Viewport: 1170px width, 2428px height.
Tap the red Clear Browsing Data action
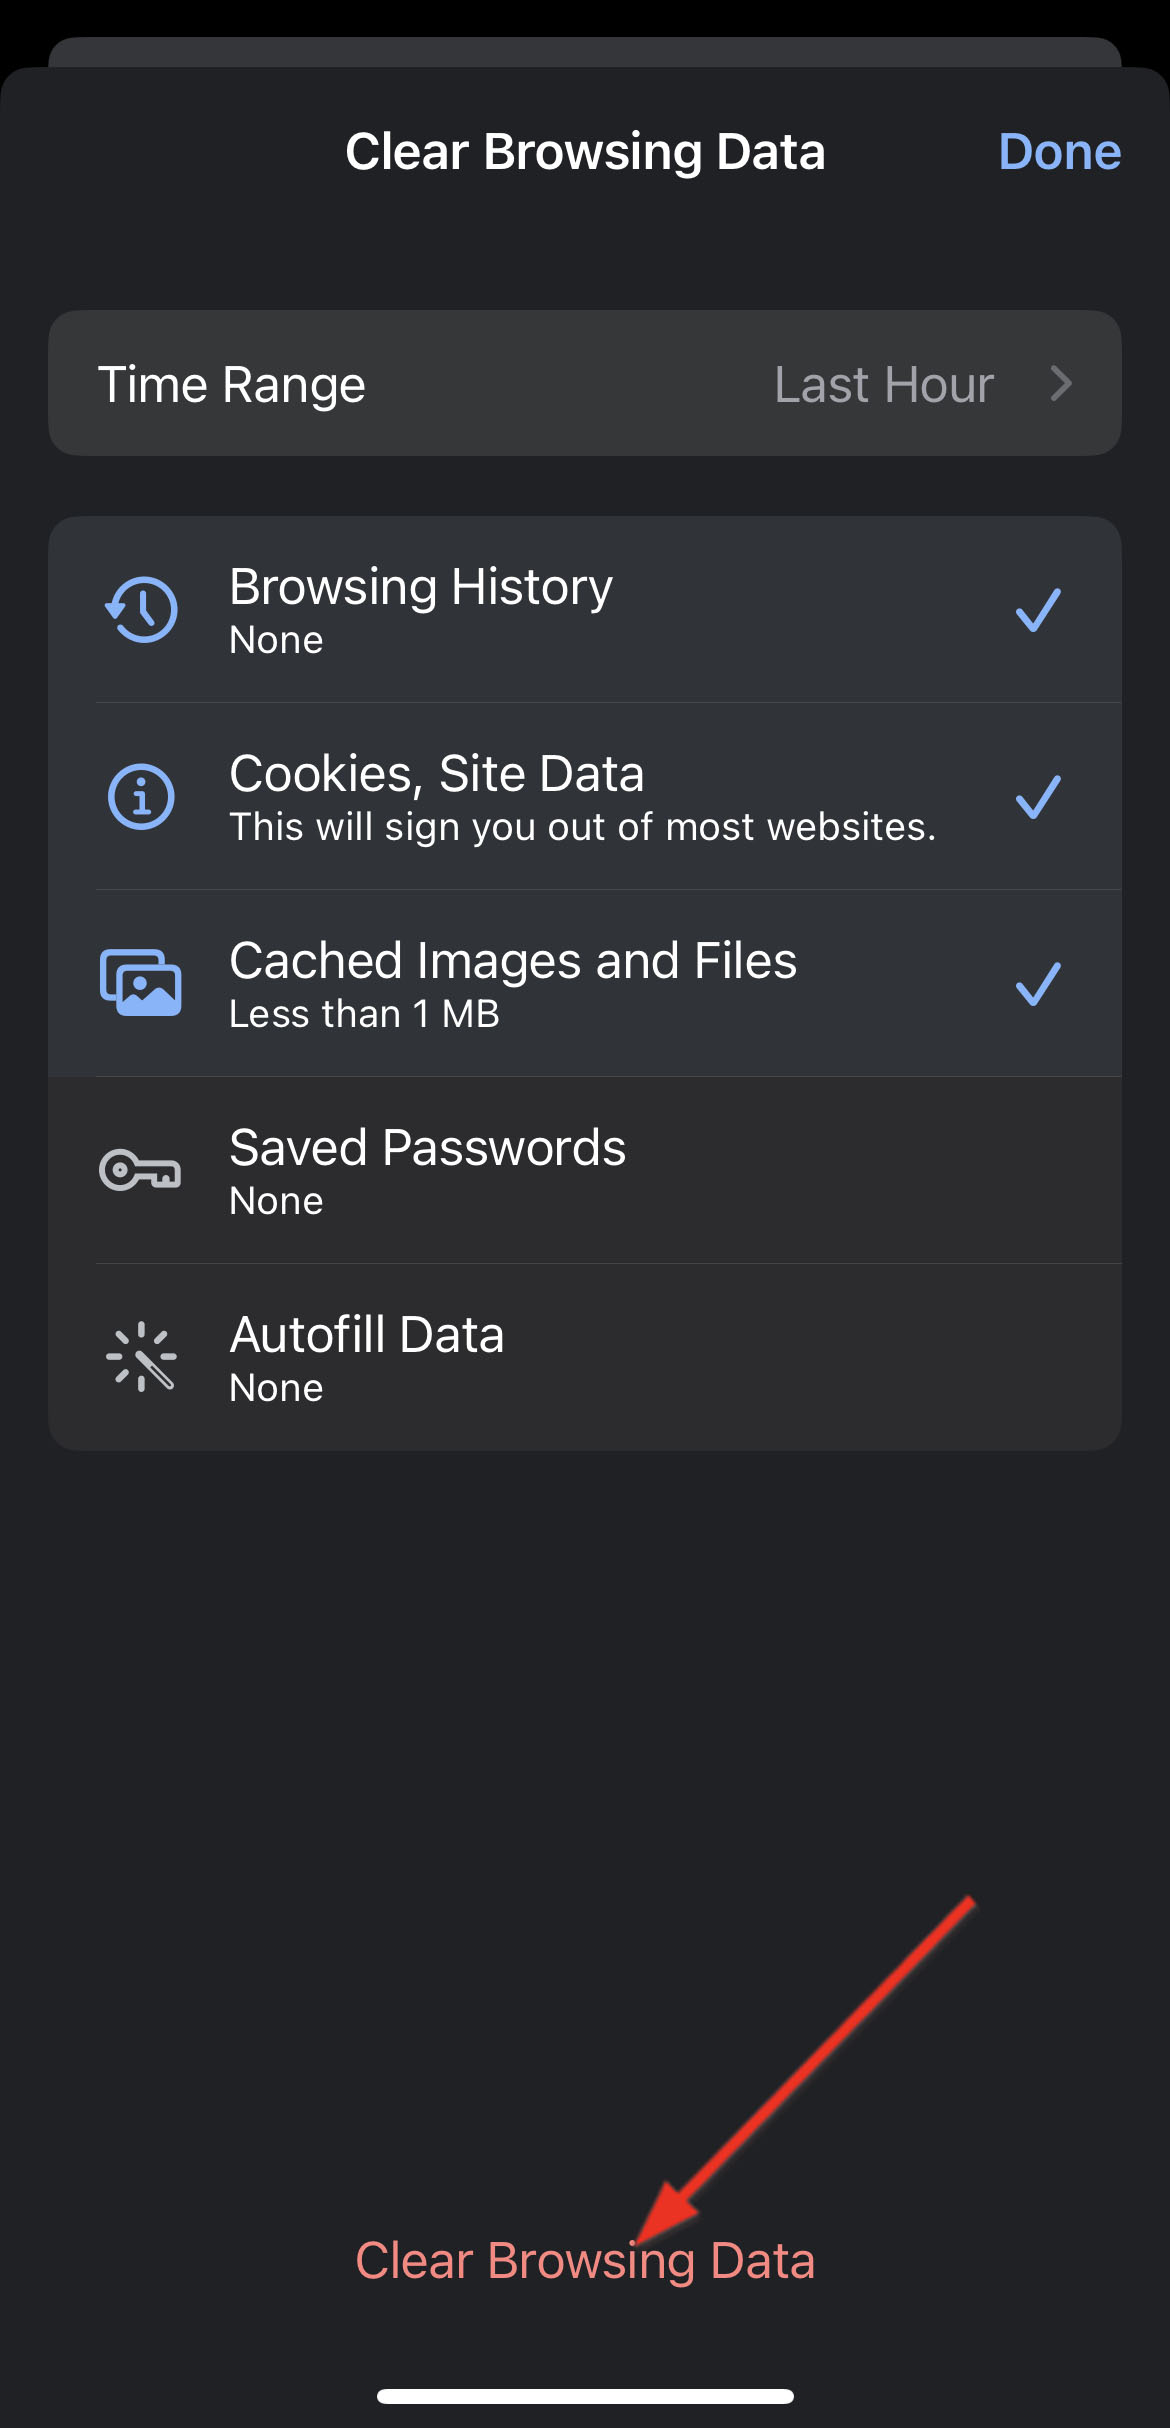585,2258
